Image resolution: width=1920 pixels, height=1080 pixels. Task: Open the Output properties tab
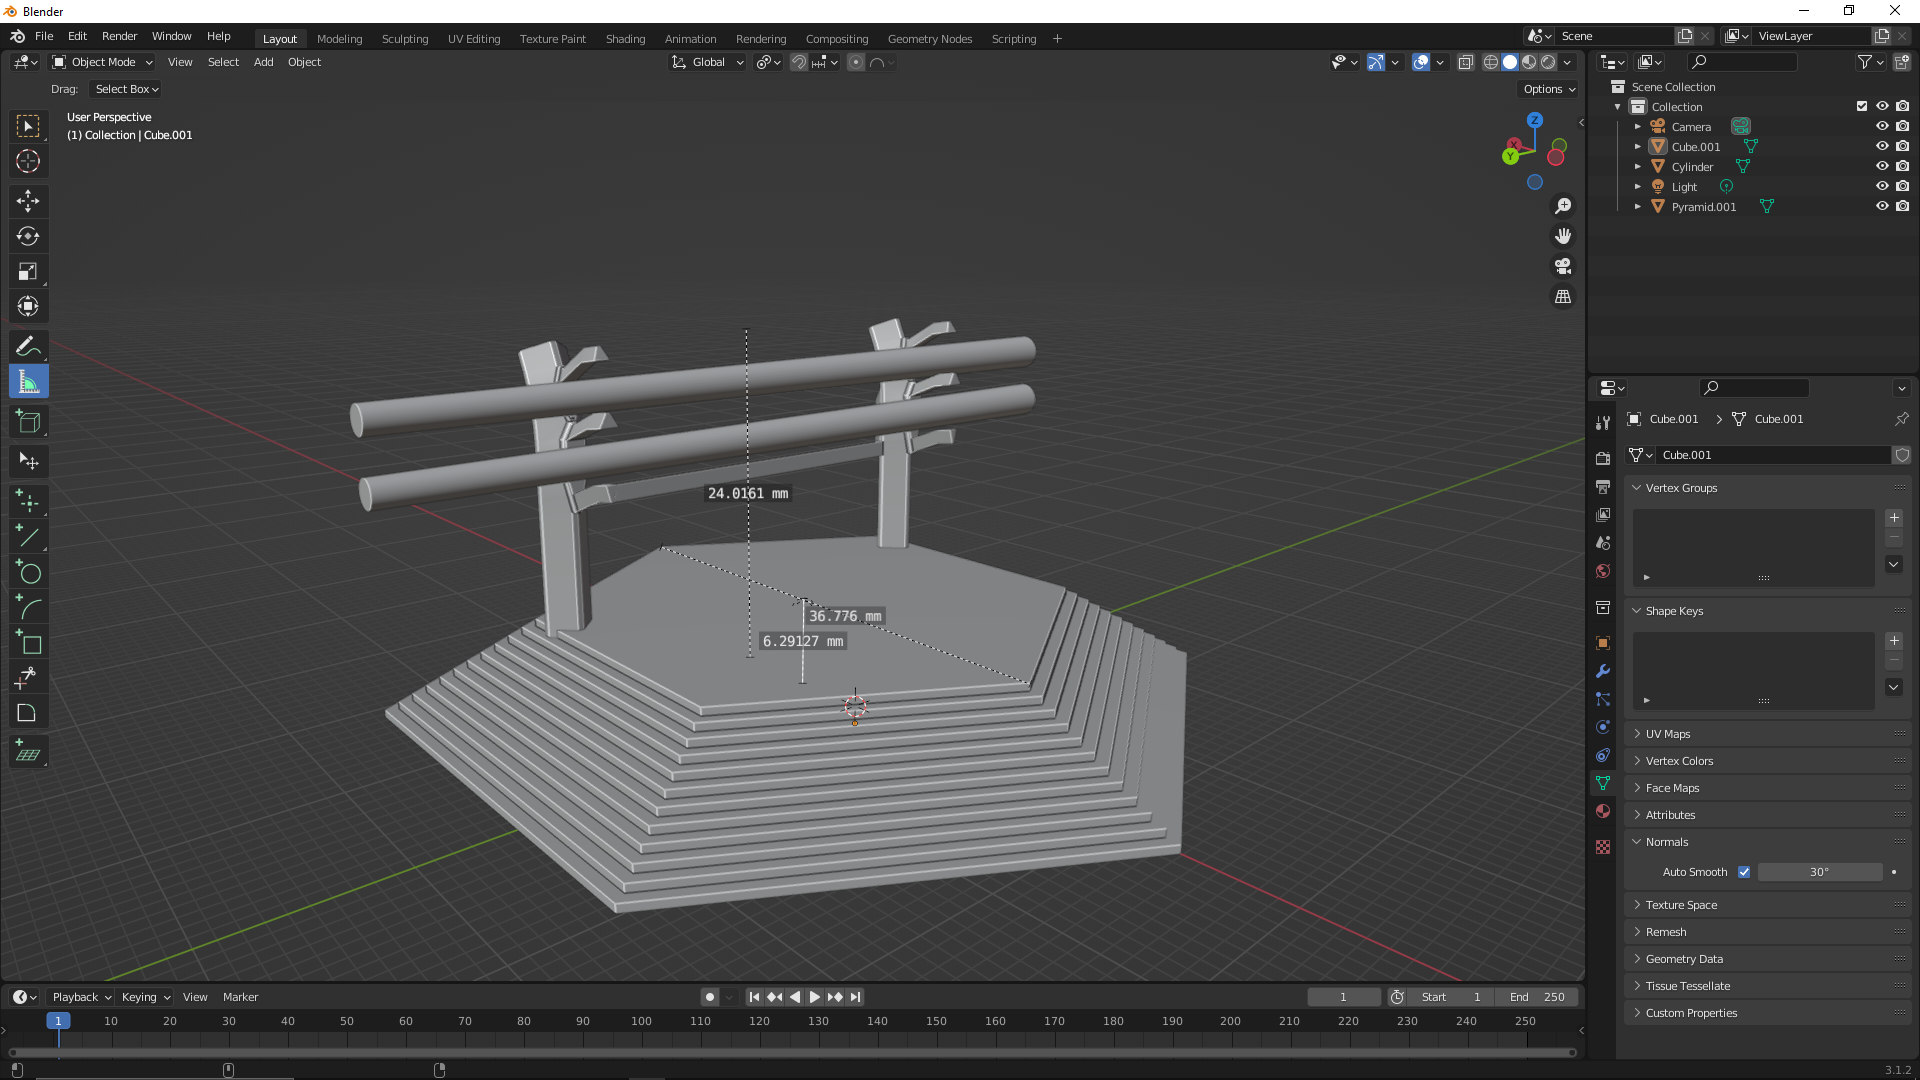point(1603,486)
